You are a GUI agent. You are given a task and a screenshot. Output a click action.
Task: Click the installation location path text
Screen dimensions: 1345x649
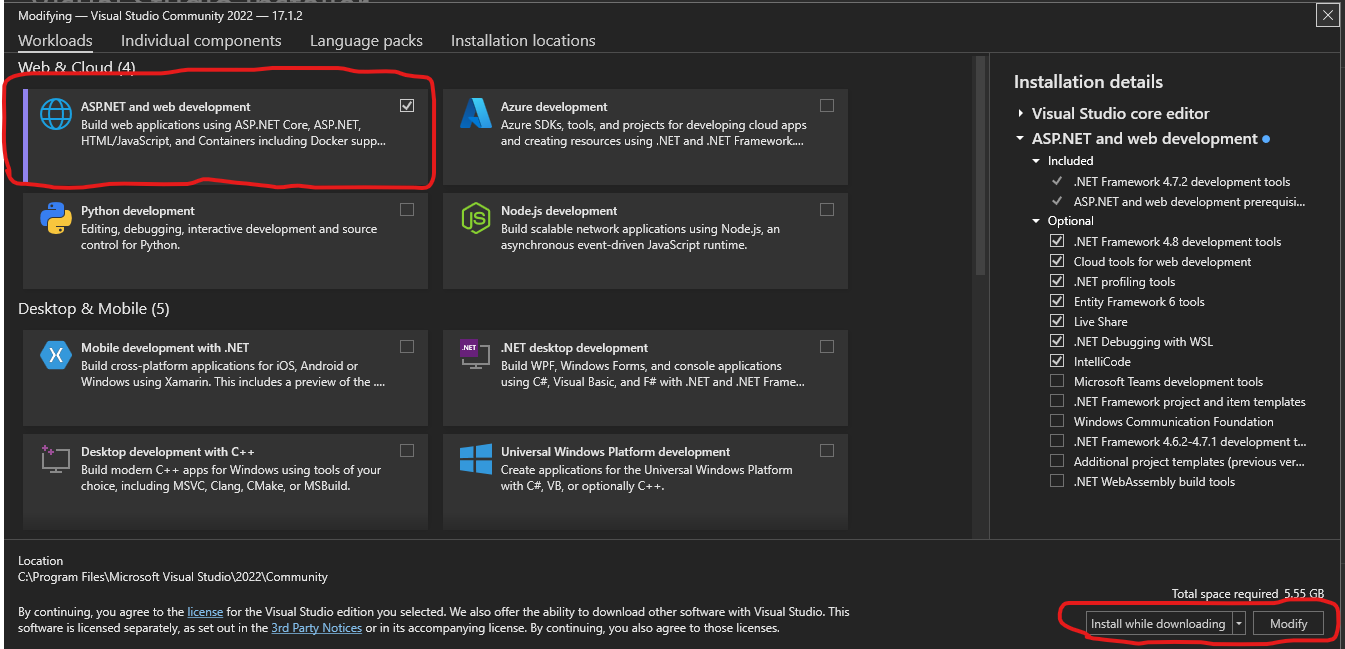[173, 577]
